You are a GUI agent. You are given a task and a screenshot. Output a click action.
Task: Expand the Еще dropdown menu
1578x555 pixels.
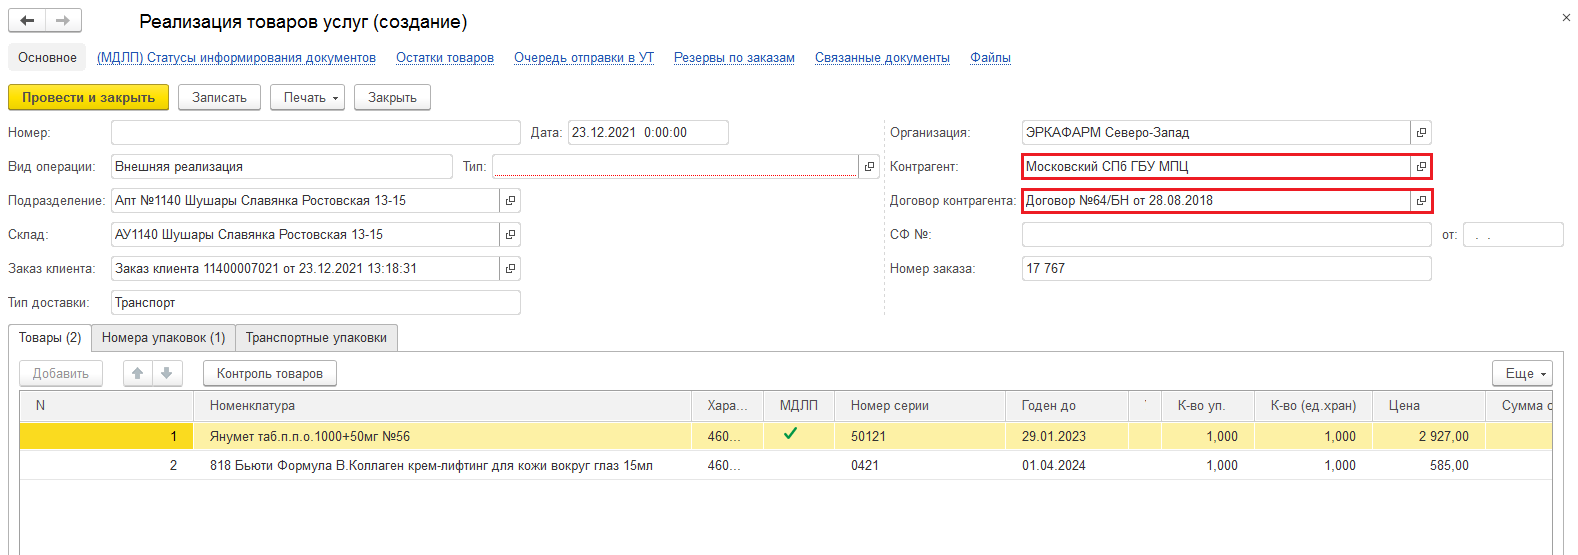(x=1522, y=373)
